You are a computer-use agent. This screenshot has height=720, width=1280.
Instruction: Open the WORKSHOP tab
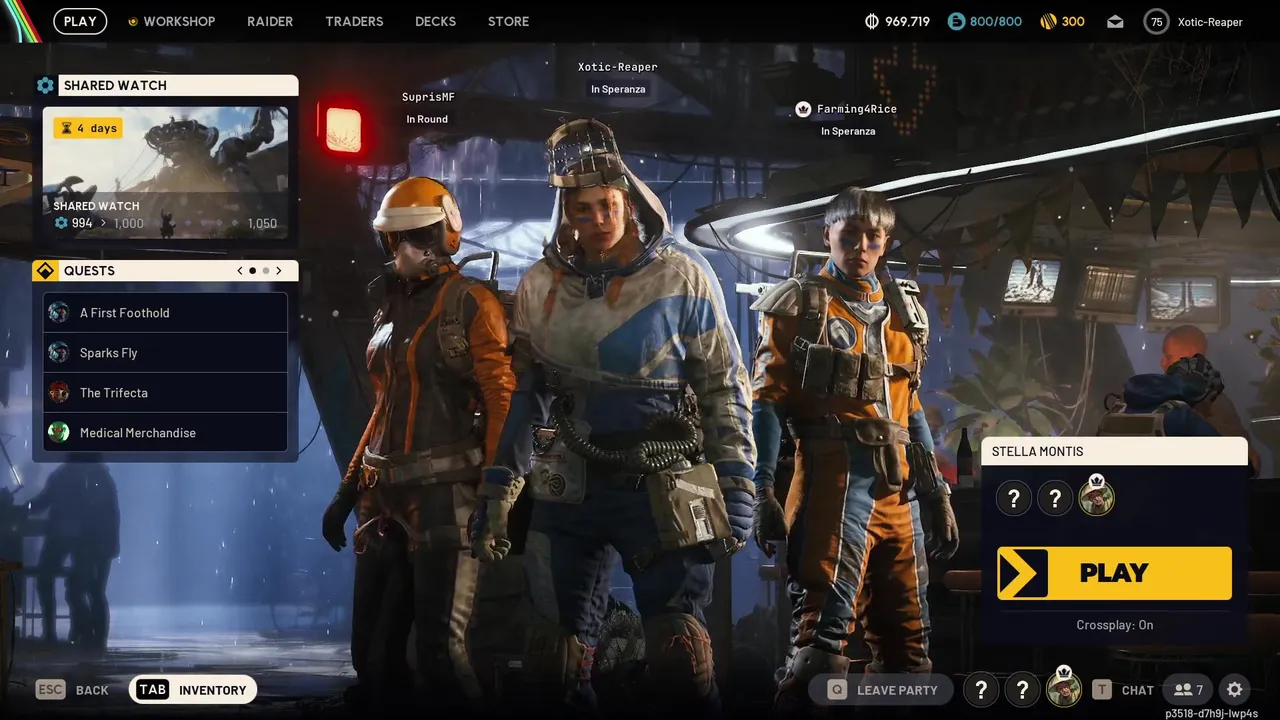click(x=171, y=21)
